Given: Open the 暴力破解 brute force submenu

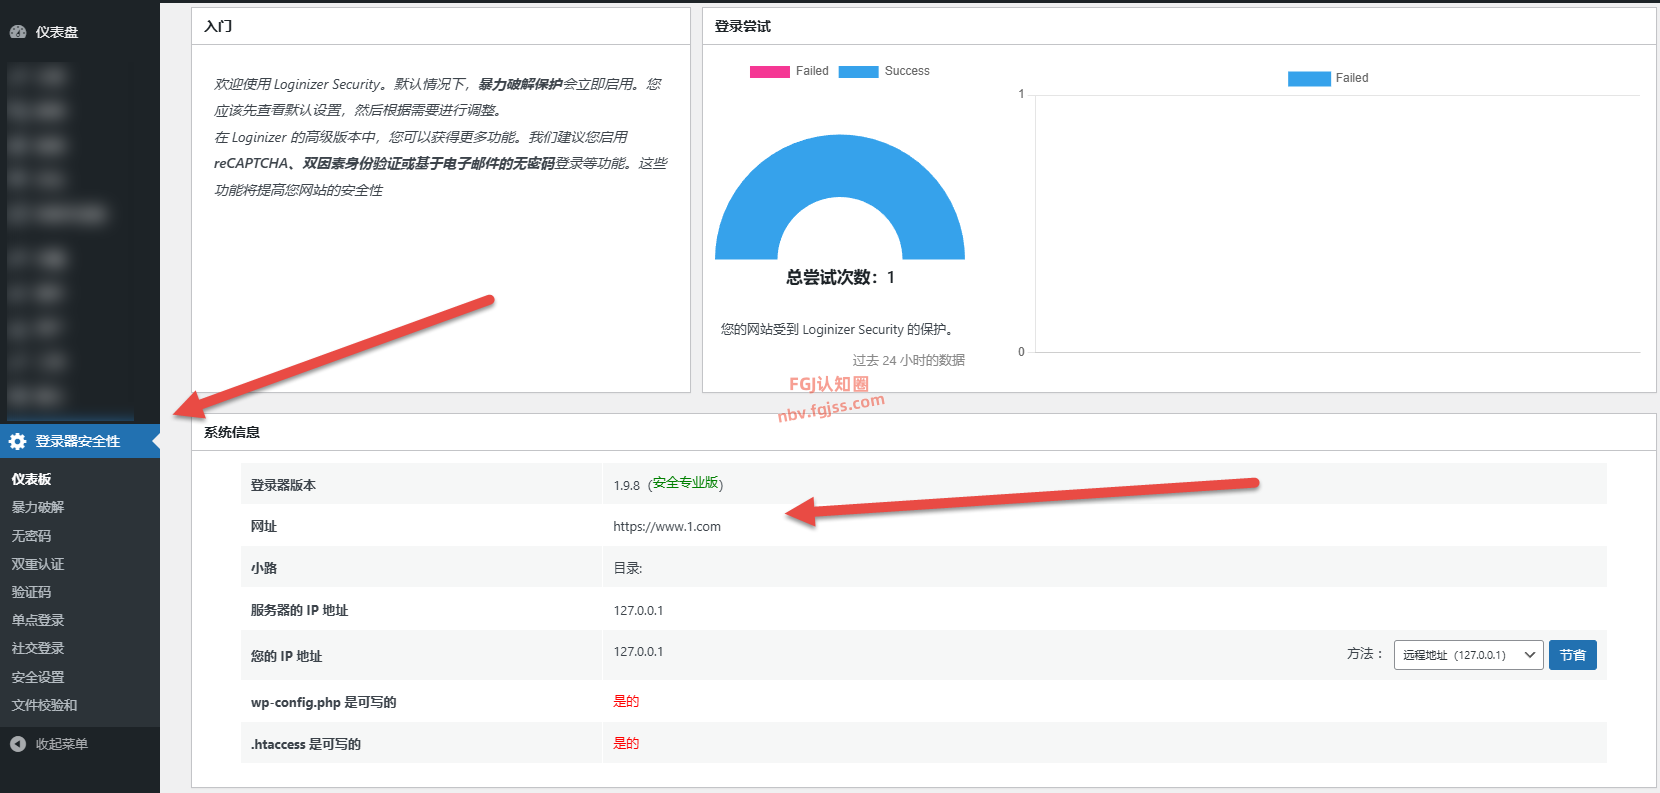Looking at the screenshot, I should [x=38, y=507].
